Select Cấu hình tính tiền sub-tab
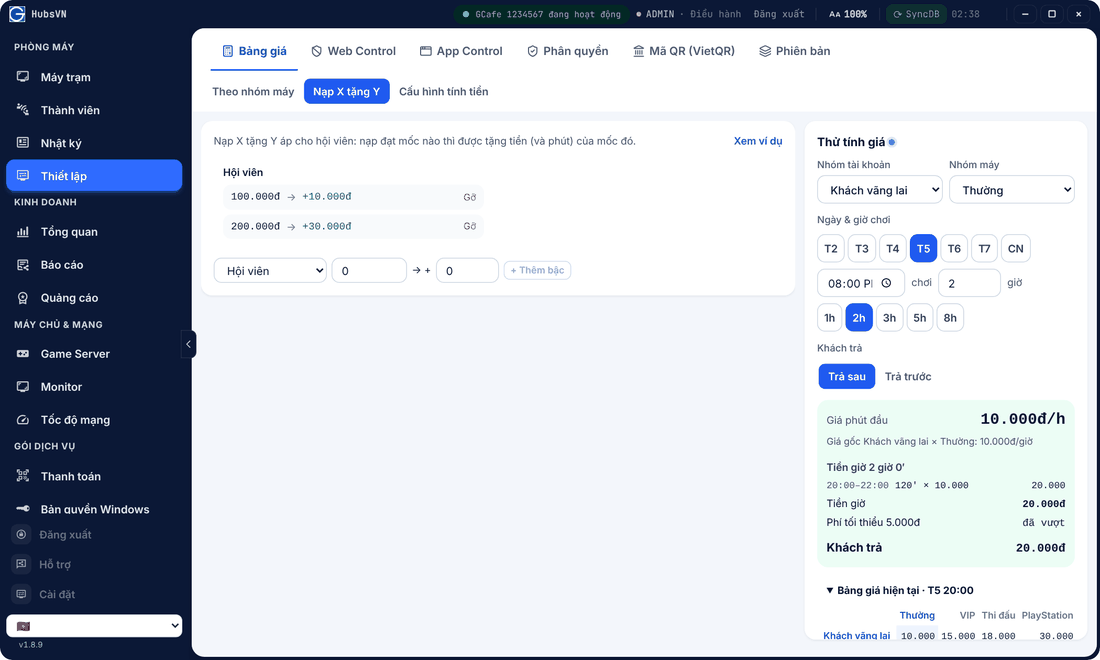1100x660 pixels. click(x=443, y=91)
